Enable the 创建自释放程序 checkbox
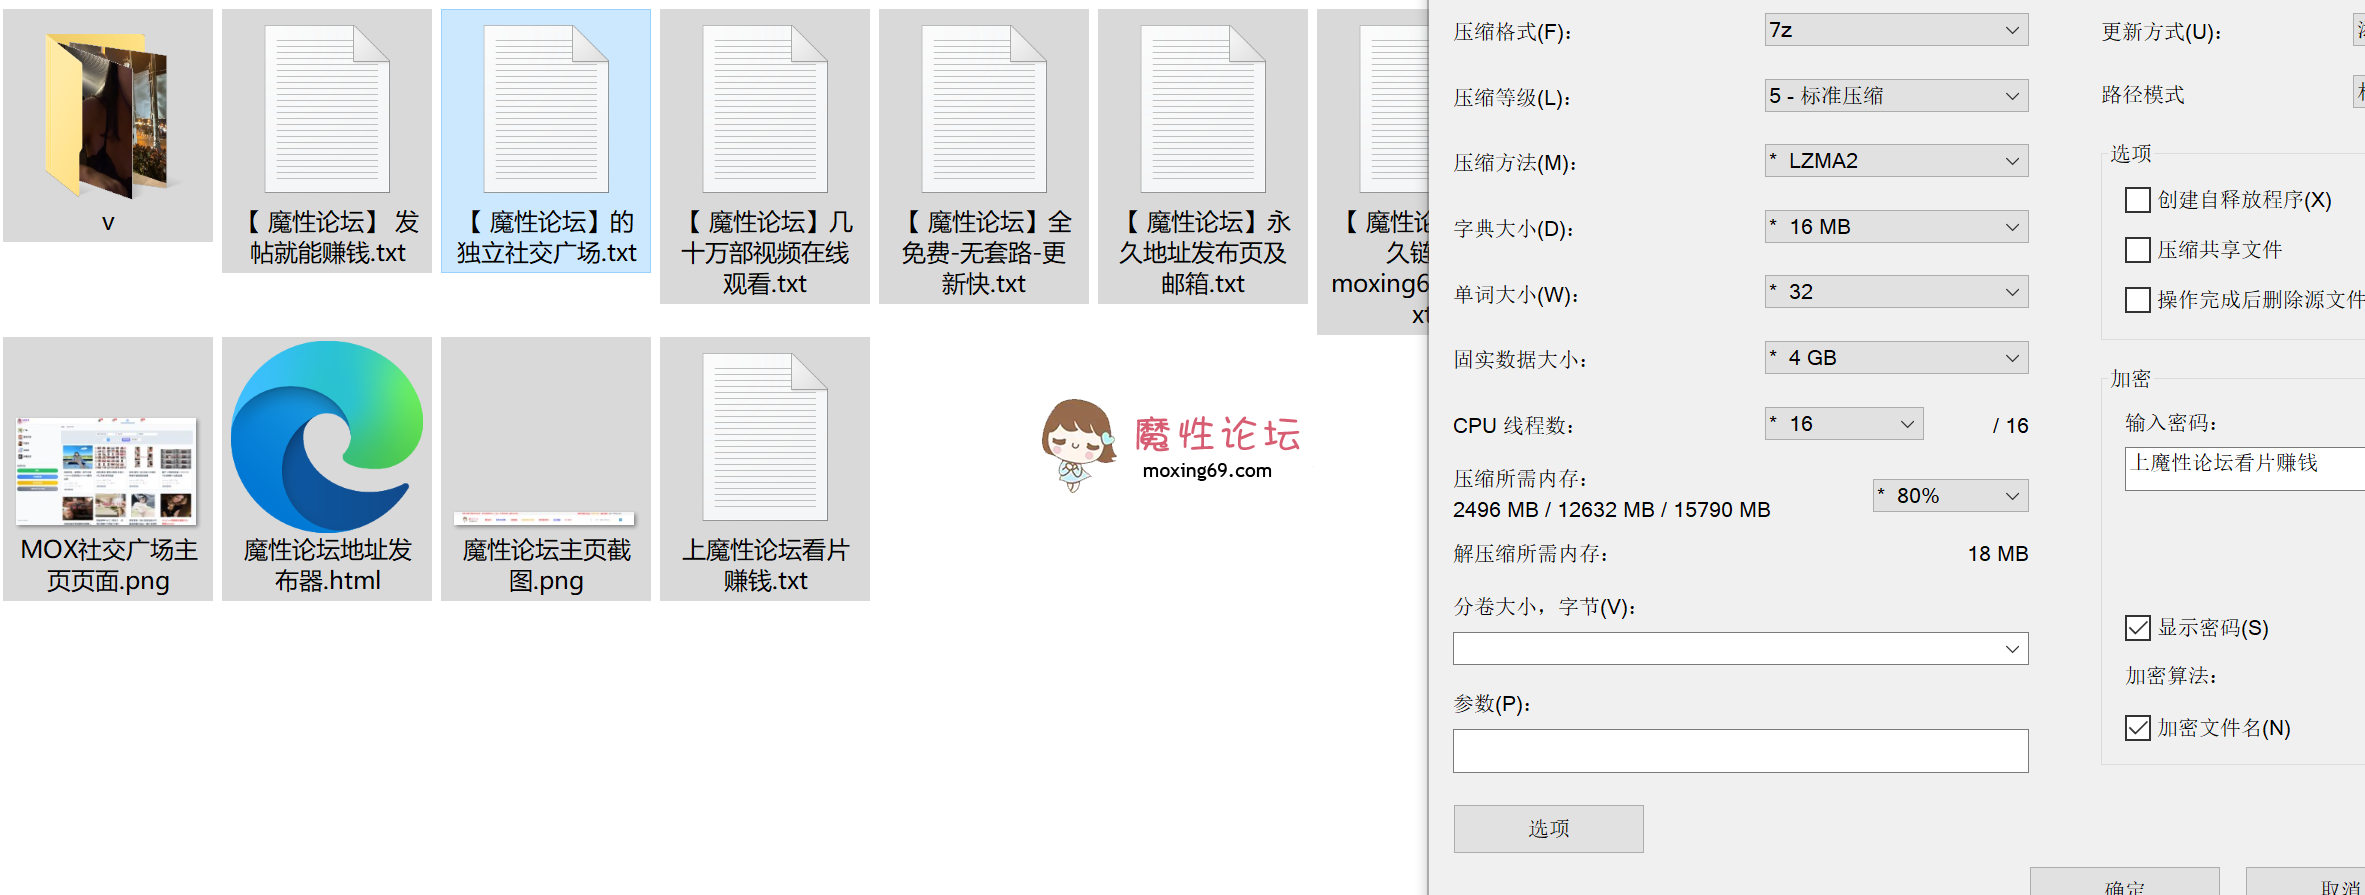Screen dimensions: 2365x895 coord(2137,200)
